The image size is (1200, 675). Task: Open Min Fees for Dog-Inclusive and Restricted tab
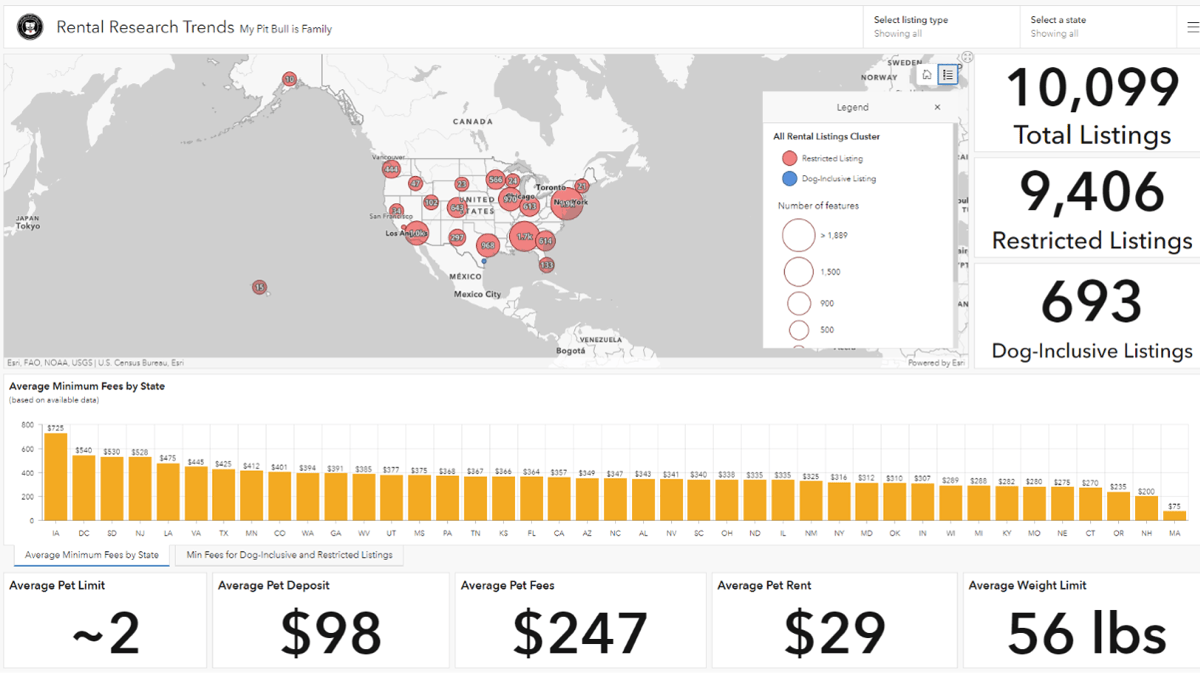pyautogui.click(x=289, y=555)
